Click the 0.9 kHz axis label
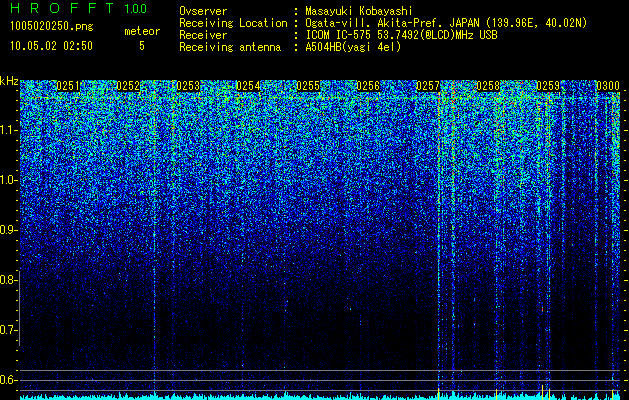The image size is (629, 400). click(8, 230)
